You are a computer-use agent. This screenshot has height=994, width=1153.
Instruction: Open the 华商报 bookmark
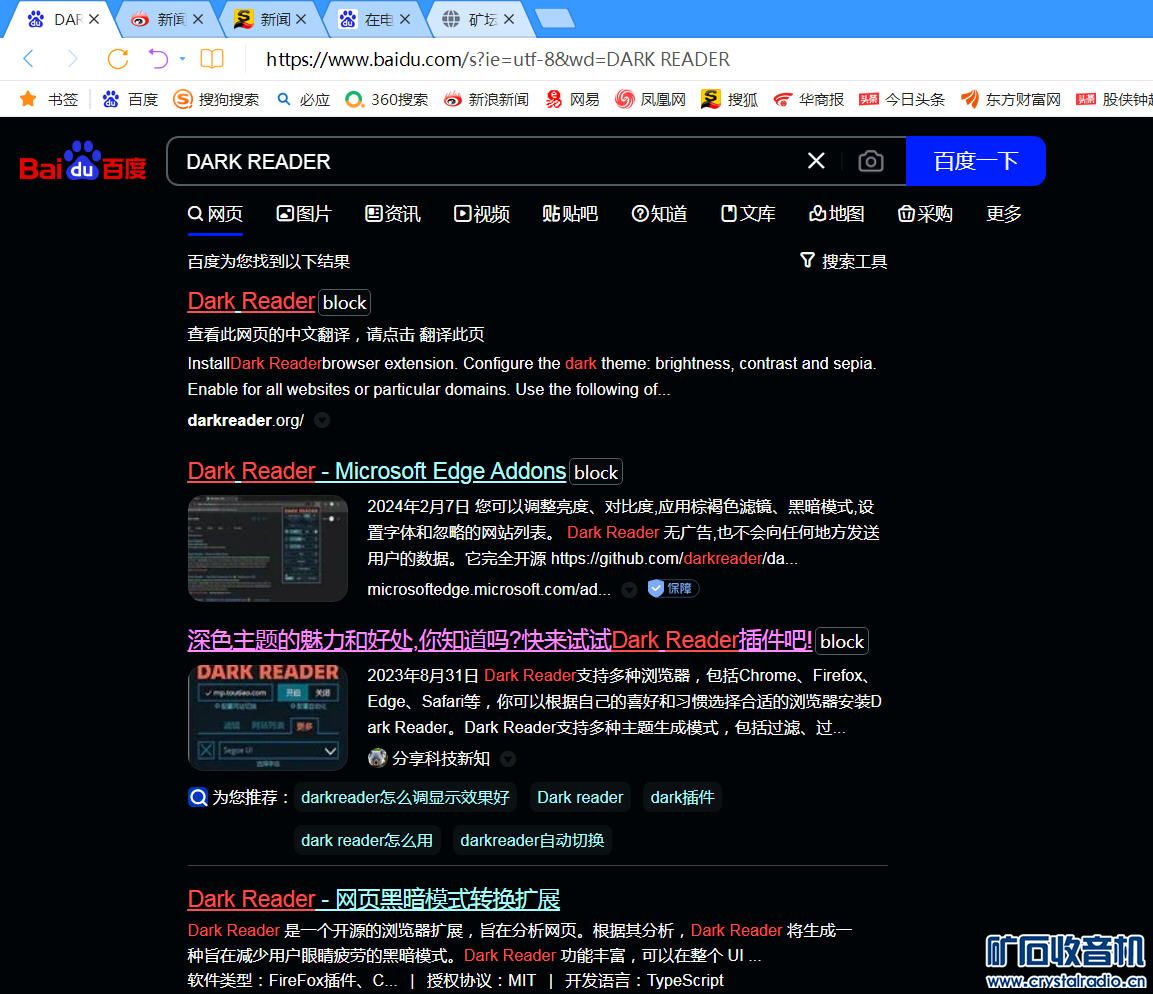(808, 99)
